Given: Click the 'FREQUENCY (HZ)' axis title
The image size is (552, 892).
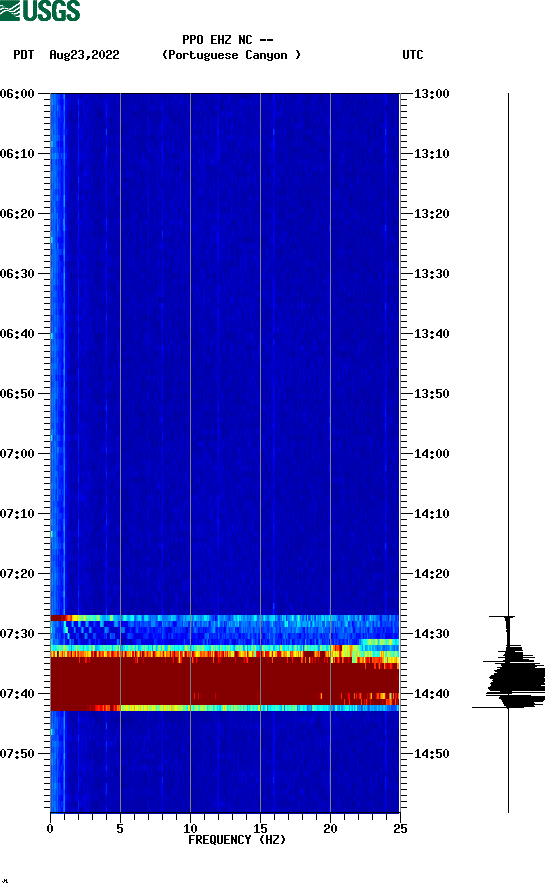Looking at the screenshot, I should pos(237,840).
